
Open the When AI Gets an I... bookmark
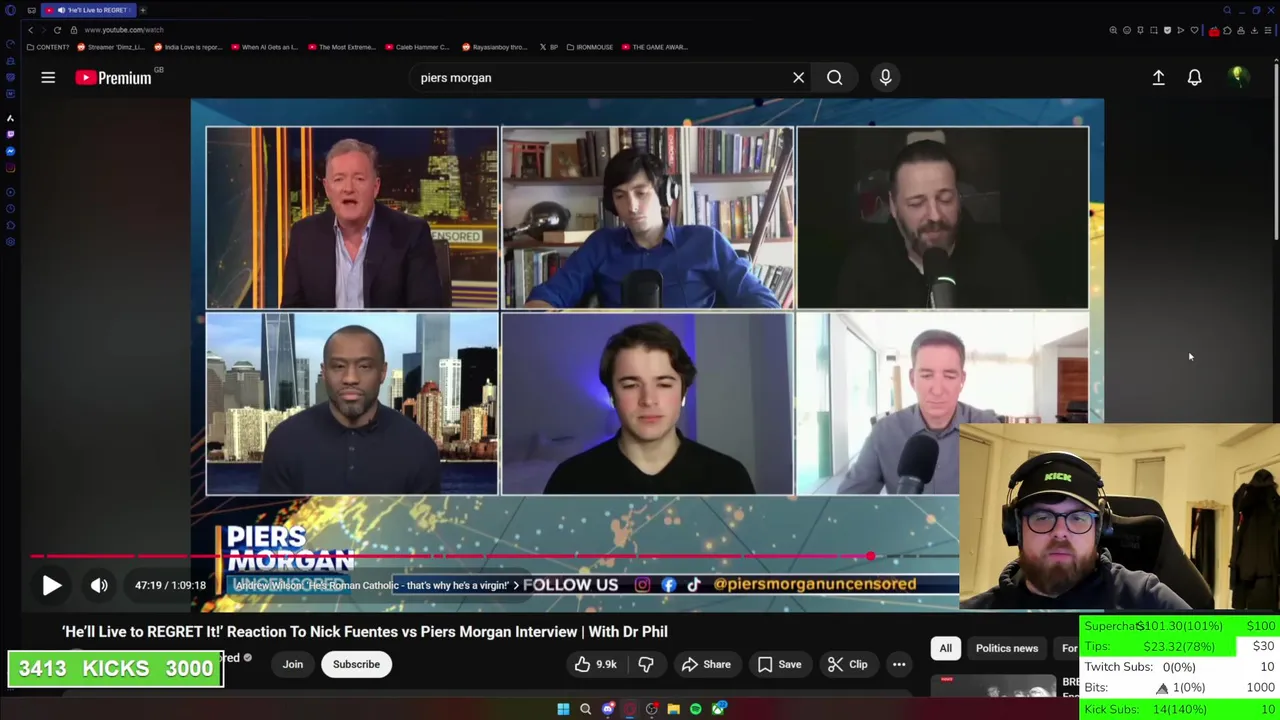click(264, 47)
